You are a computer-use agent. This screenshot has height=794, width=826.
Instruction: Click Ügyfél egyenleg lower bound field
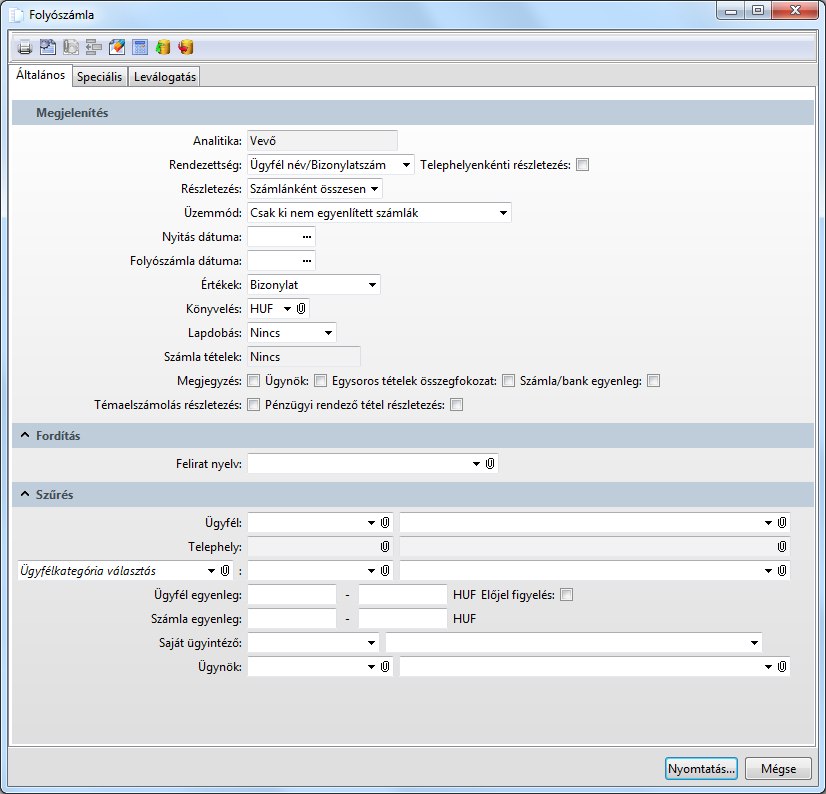coord(292,595)
